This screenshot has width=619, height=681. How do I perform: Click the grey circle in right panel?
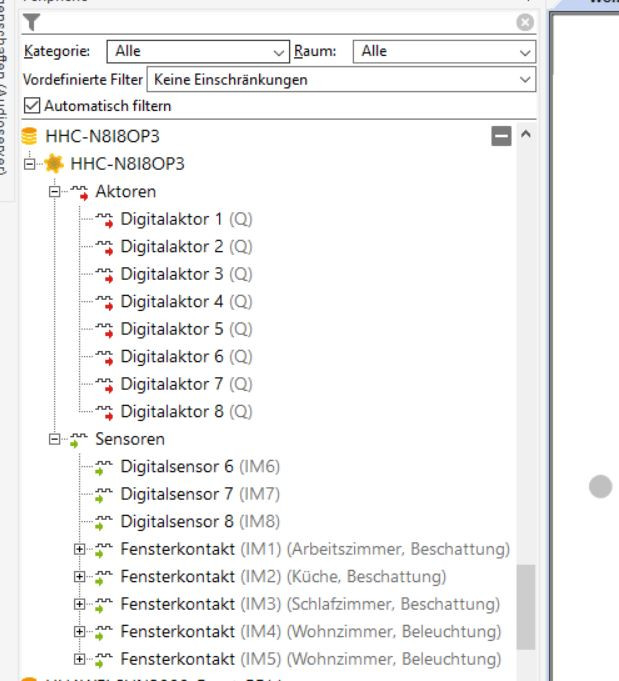600,486
